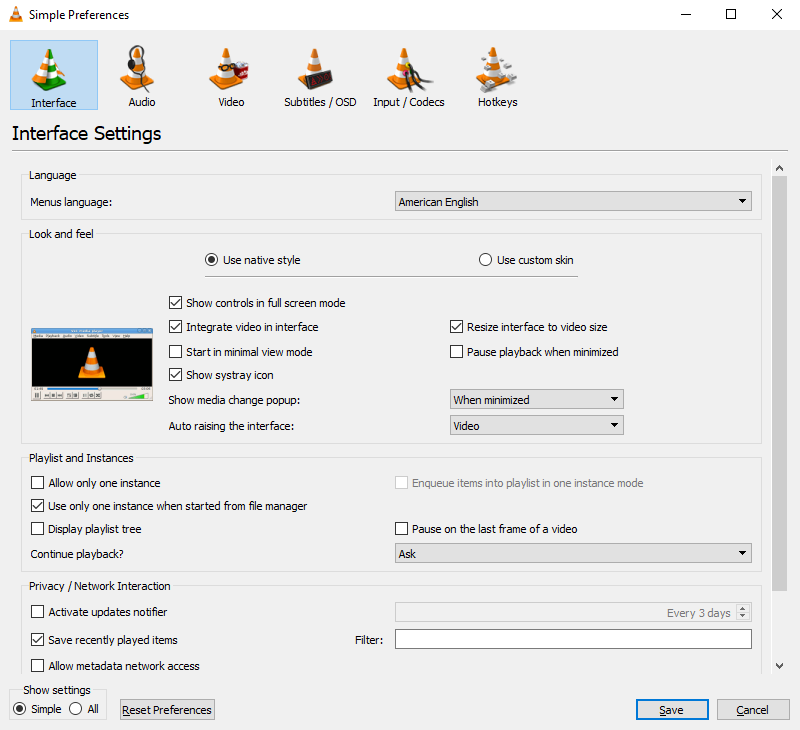Open Show media change popup dropdown
The height and width of the screenshot is (730, 800).
click(x=537, y=399)
